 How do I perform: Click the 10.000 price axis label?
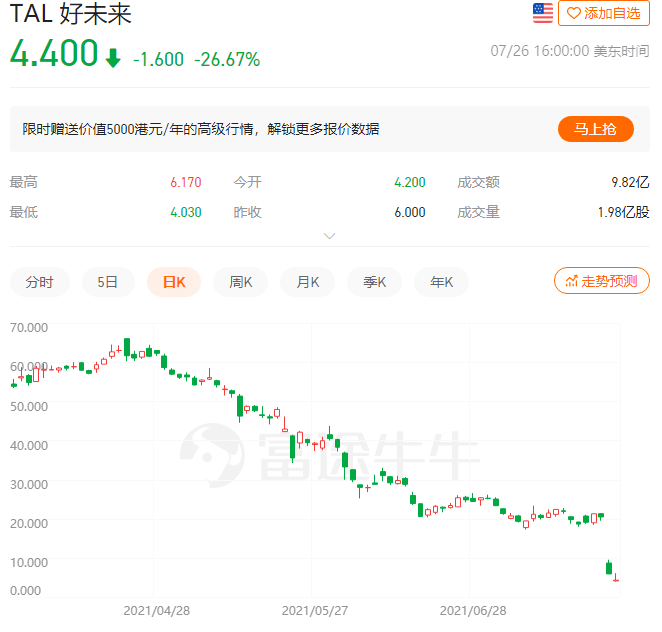click(29, 562)
